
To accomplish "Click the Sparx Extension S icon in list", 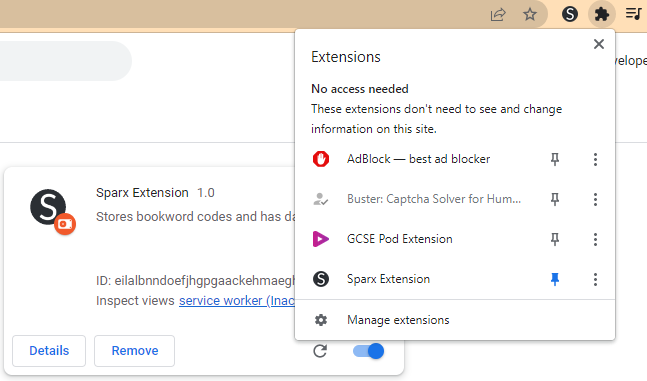I will [321, 279].
